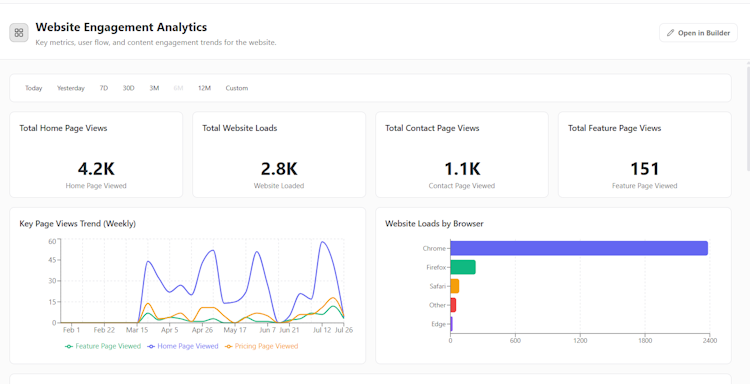Viewport: 750px width, 384px height.
Task: Select the Today time range
Action: 33,88
